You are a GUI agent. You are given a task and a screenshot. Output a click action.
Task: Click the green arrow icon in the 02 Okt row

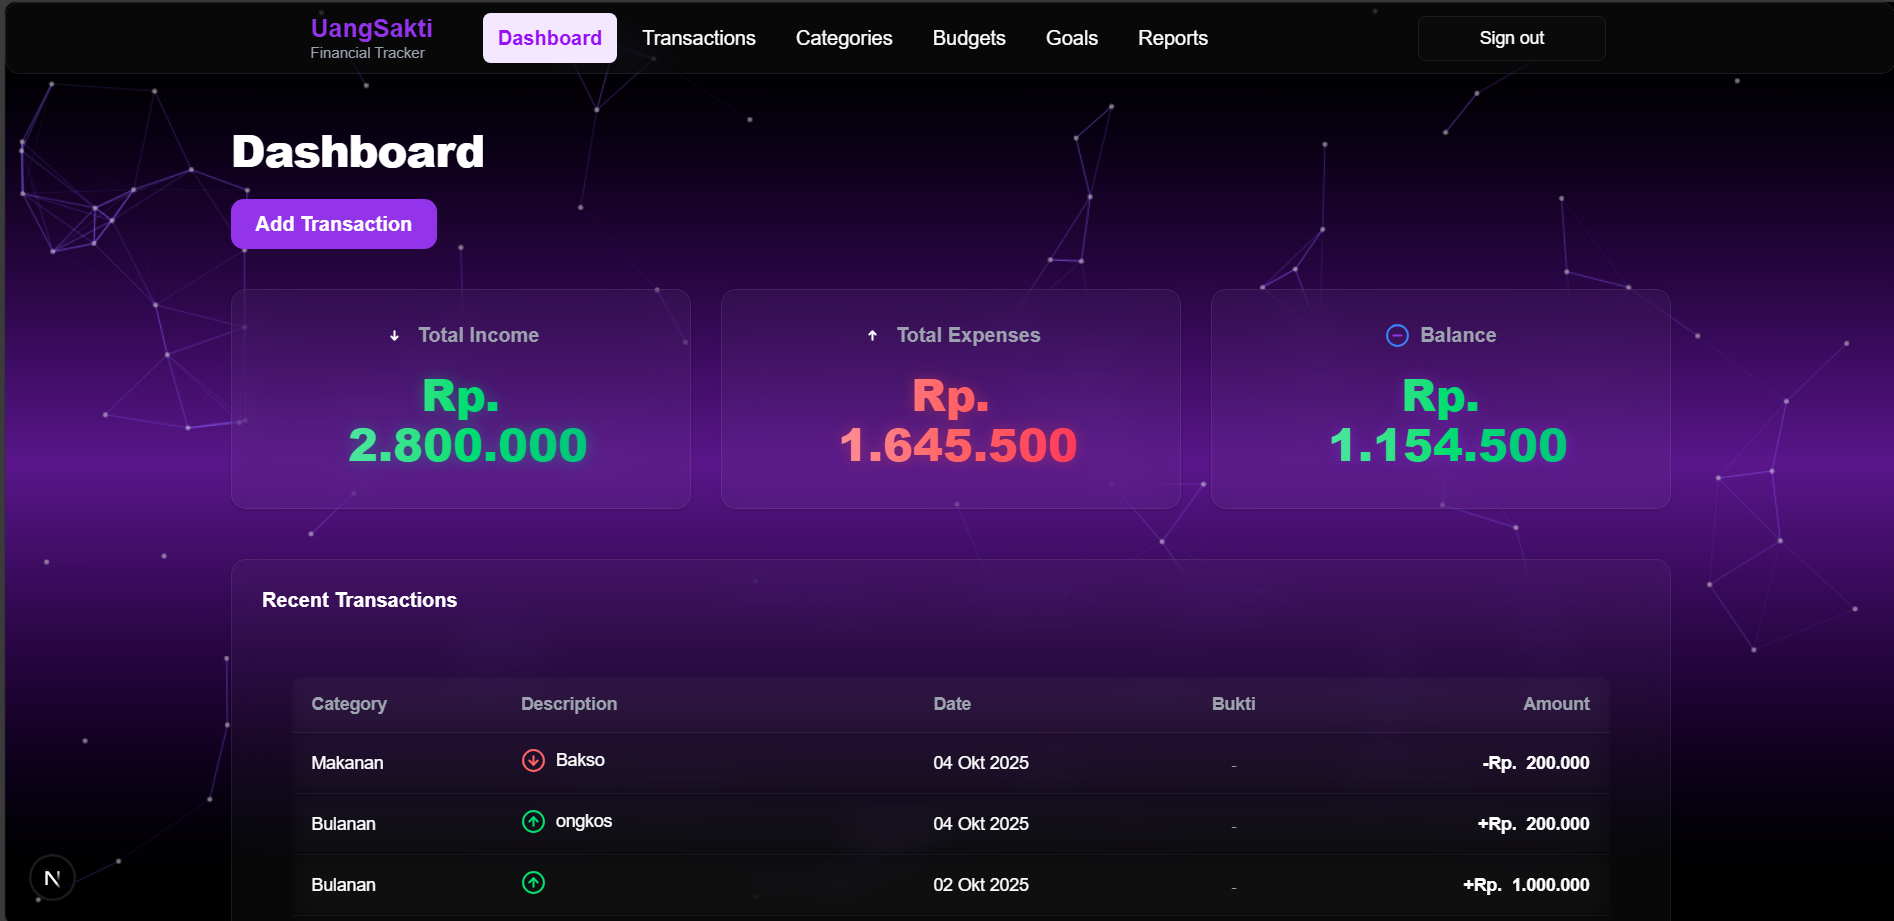(533, 882)
